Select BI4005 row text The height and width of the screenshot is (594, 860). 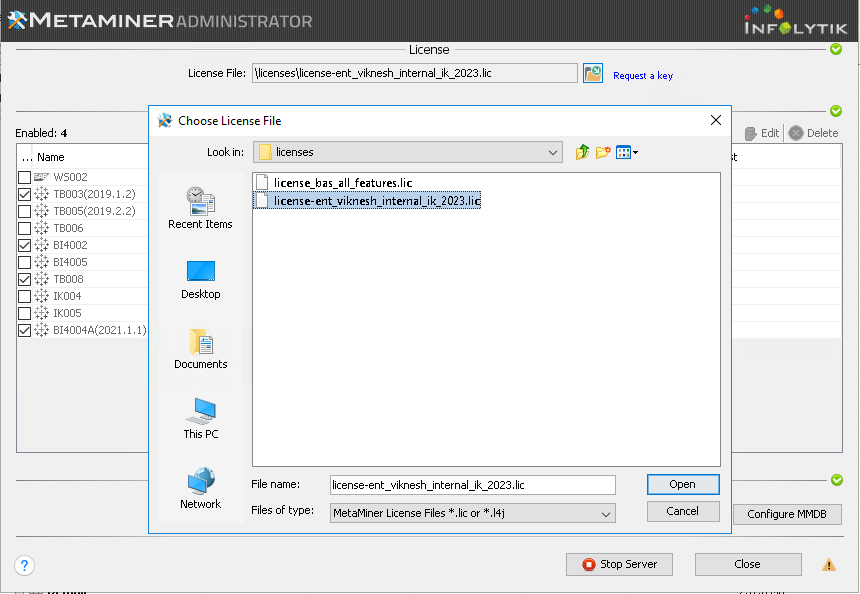click(x=70, y=262)
